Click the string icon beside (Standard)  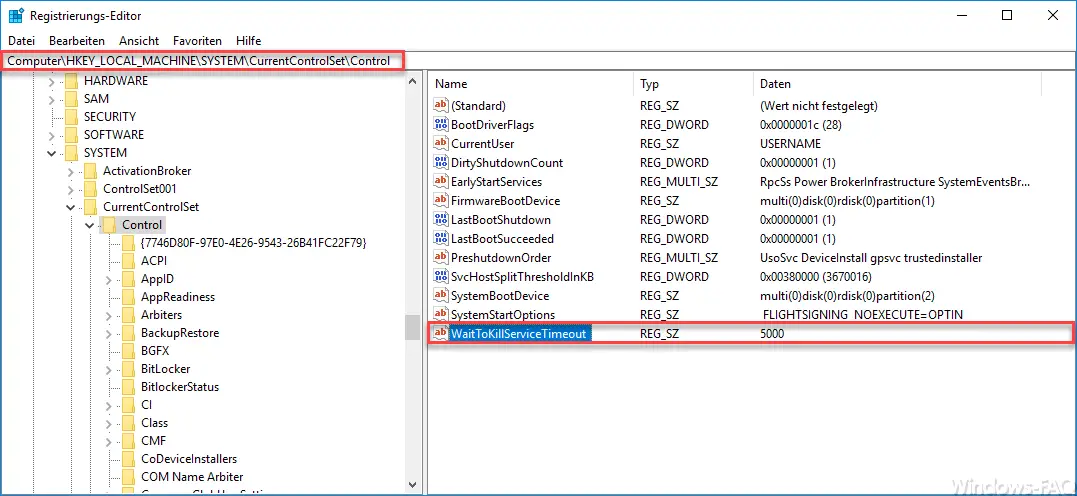[441, 106]
